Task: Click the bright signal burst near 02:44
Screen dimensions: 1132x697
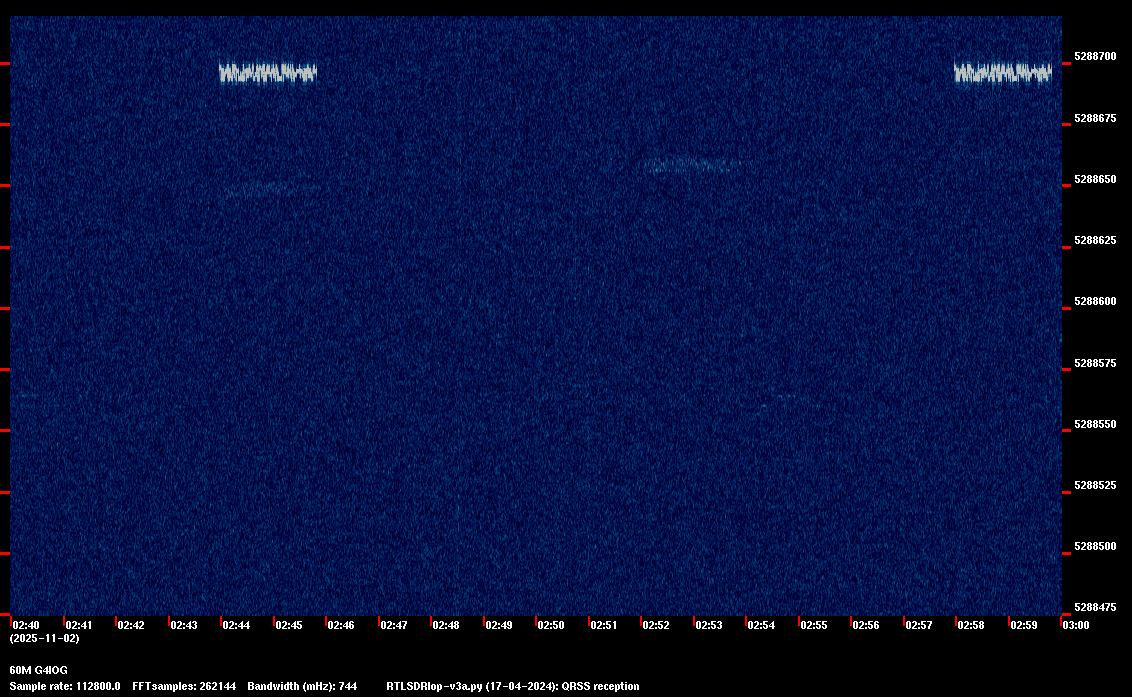Action: click(268, 73)
